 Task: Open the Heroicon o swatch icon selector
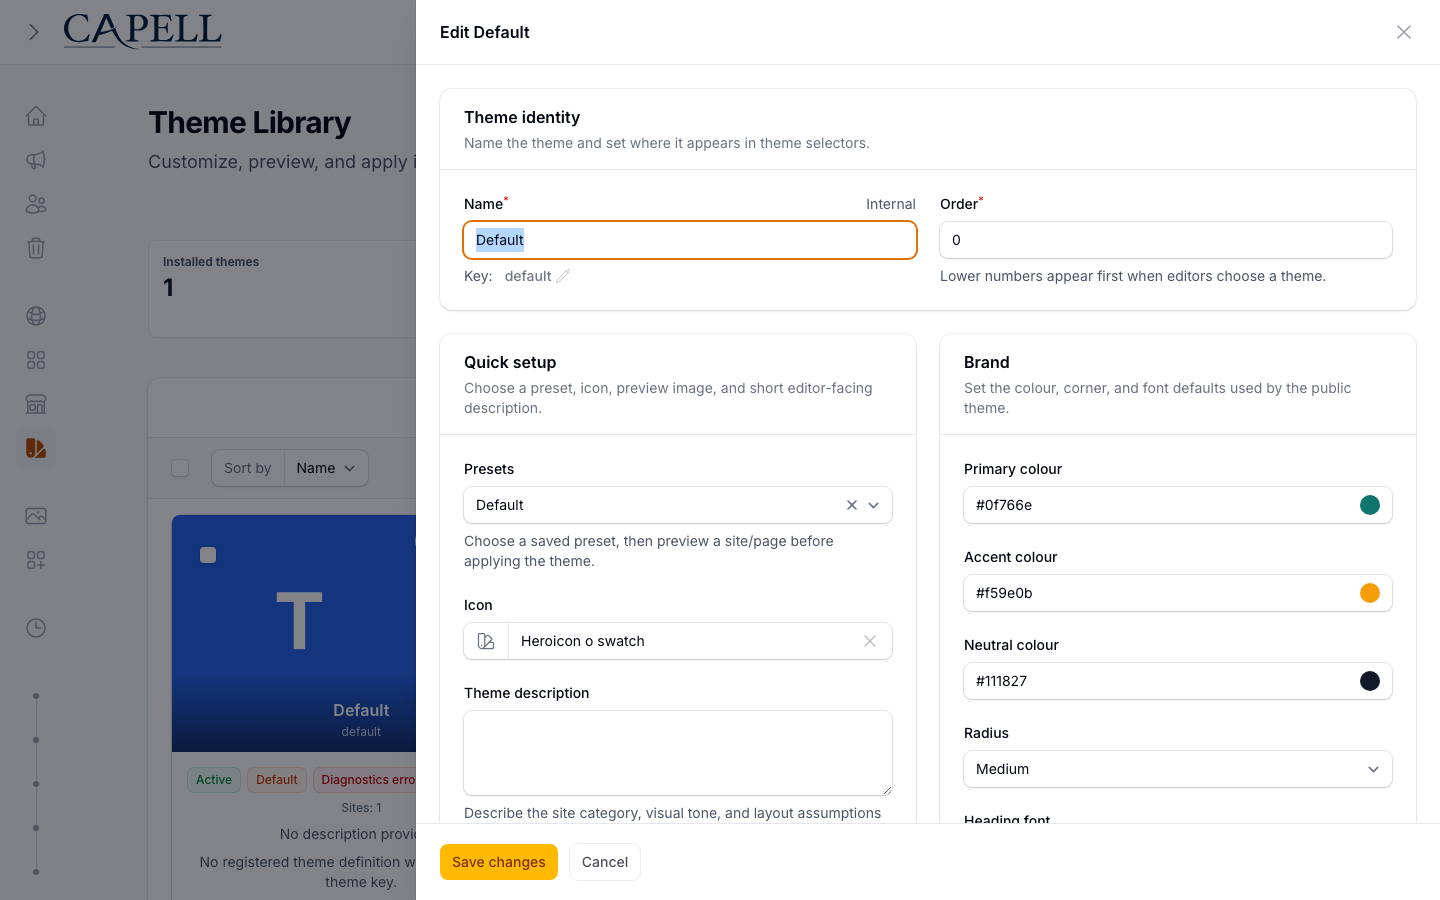pyautogui.click(x=680, y=641)
